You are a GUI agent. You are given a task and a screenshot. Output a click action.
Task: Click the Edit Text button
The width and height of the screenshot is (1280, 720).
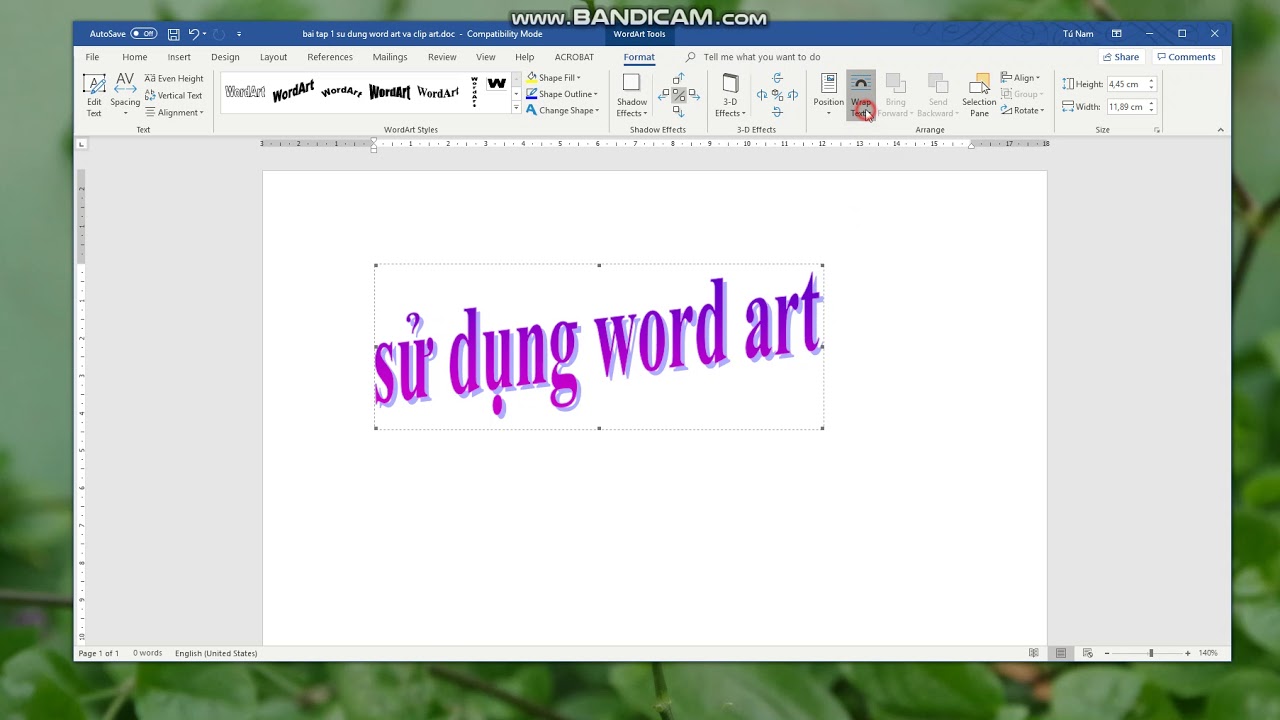[x=94, y=95]
